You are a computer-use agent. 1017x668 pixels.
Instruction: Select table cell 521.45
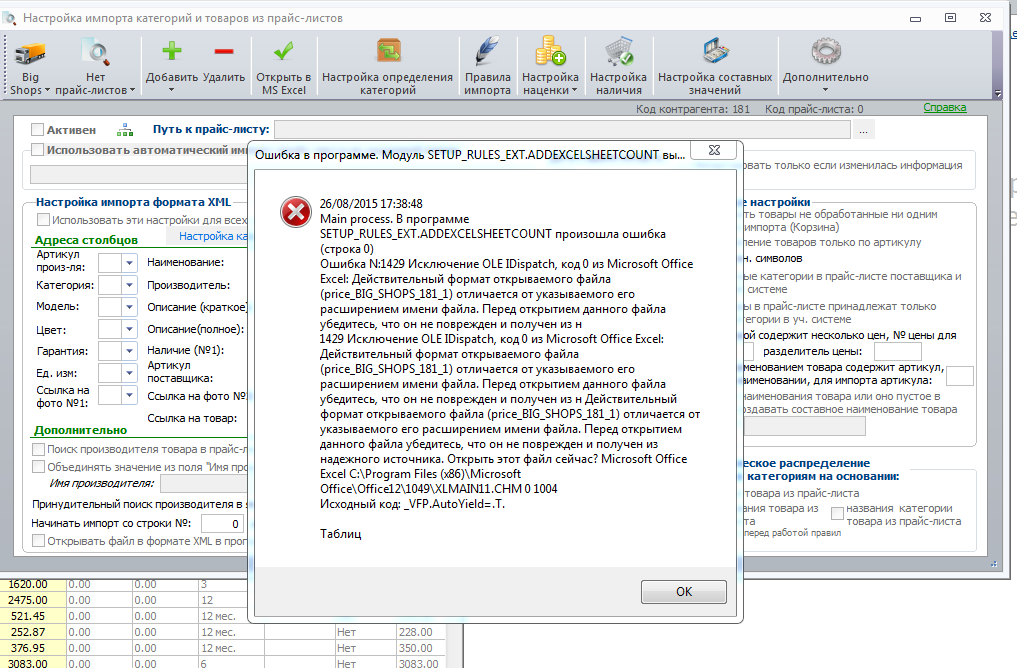coord(34,616)
